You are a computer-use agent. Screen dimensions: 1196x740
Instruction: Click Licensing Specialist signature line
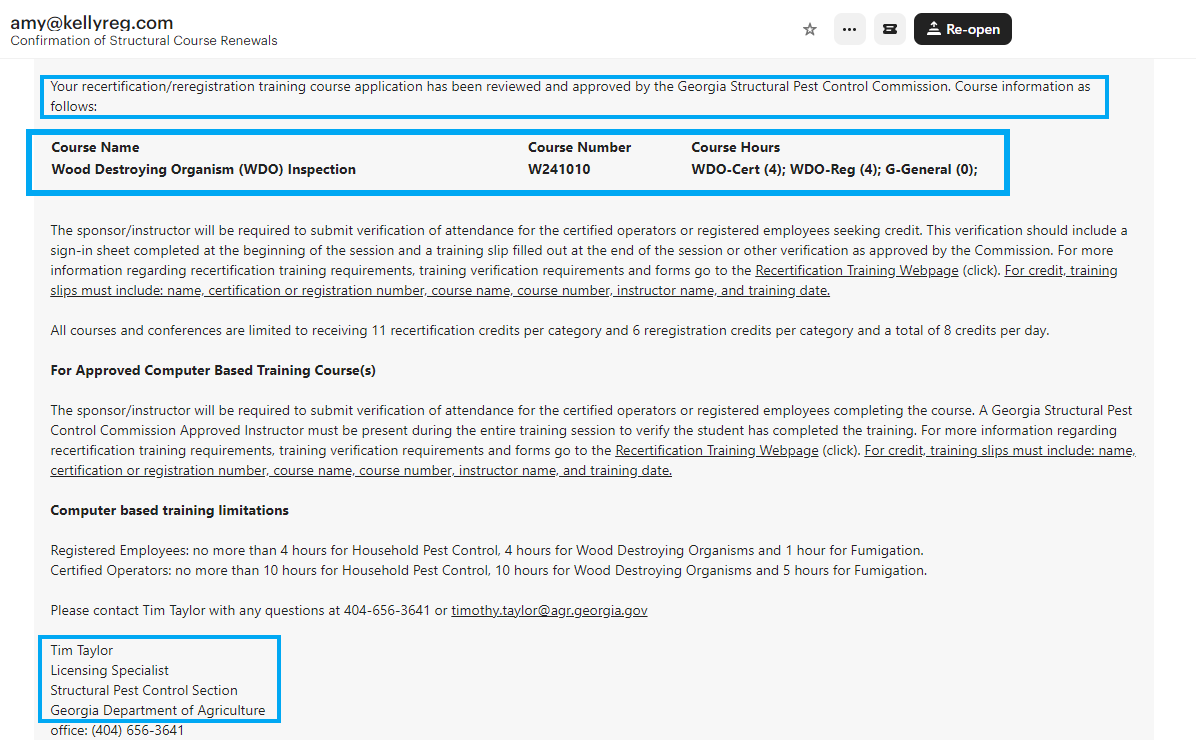point(110,670)
